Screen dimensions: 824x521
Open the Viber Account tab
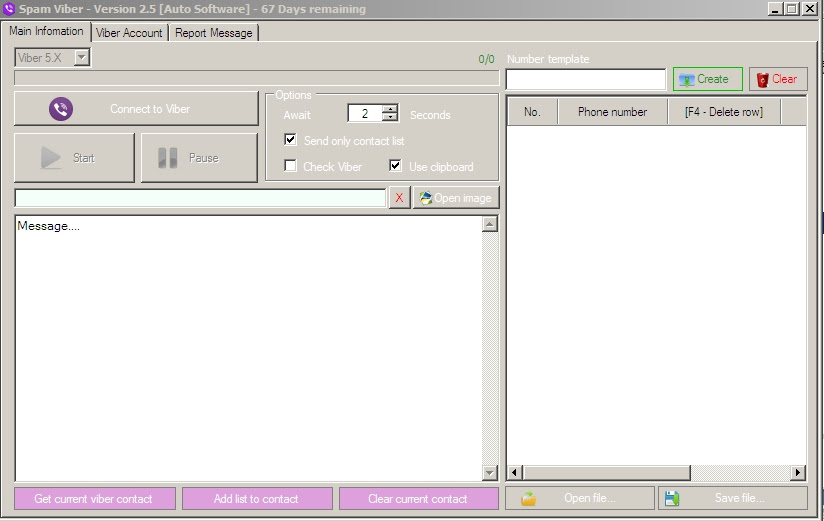[129, 33]
